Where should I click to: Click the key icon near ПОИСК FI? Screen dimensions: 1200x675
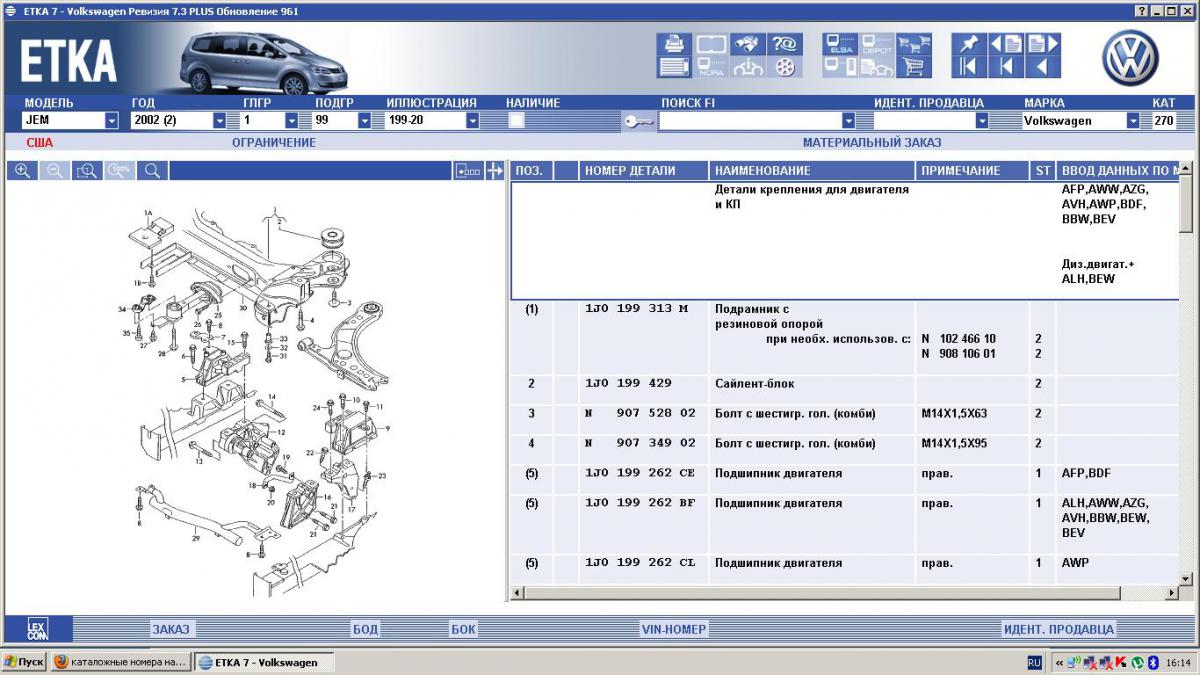638,121
